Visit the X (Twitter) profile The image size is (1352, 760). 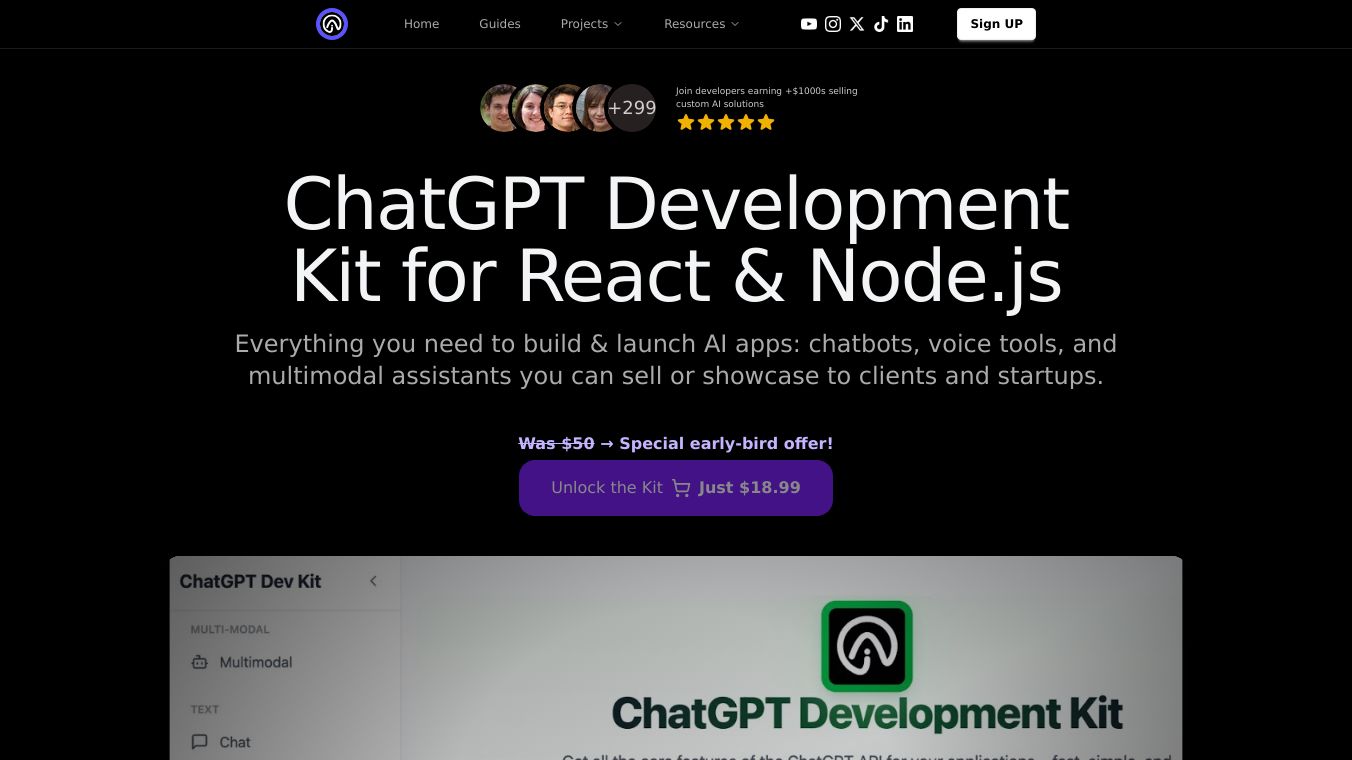pyautogui.click(x=857, y=24)
